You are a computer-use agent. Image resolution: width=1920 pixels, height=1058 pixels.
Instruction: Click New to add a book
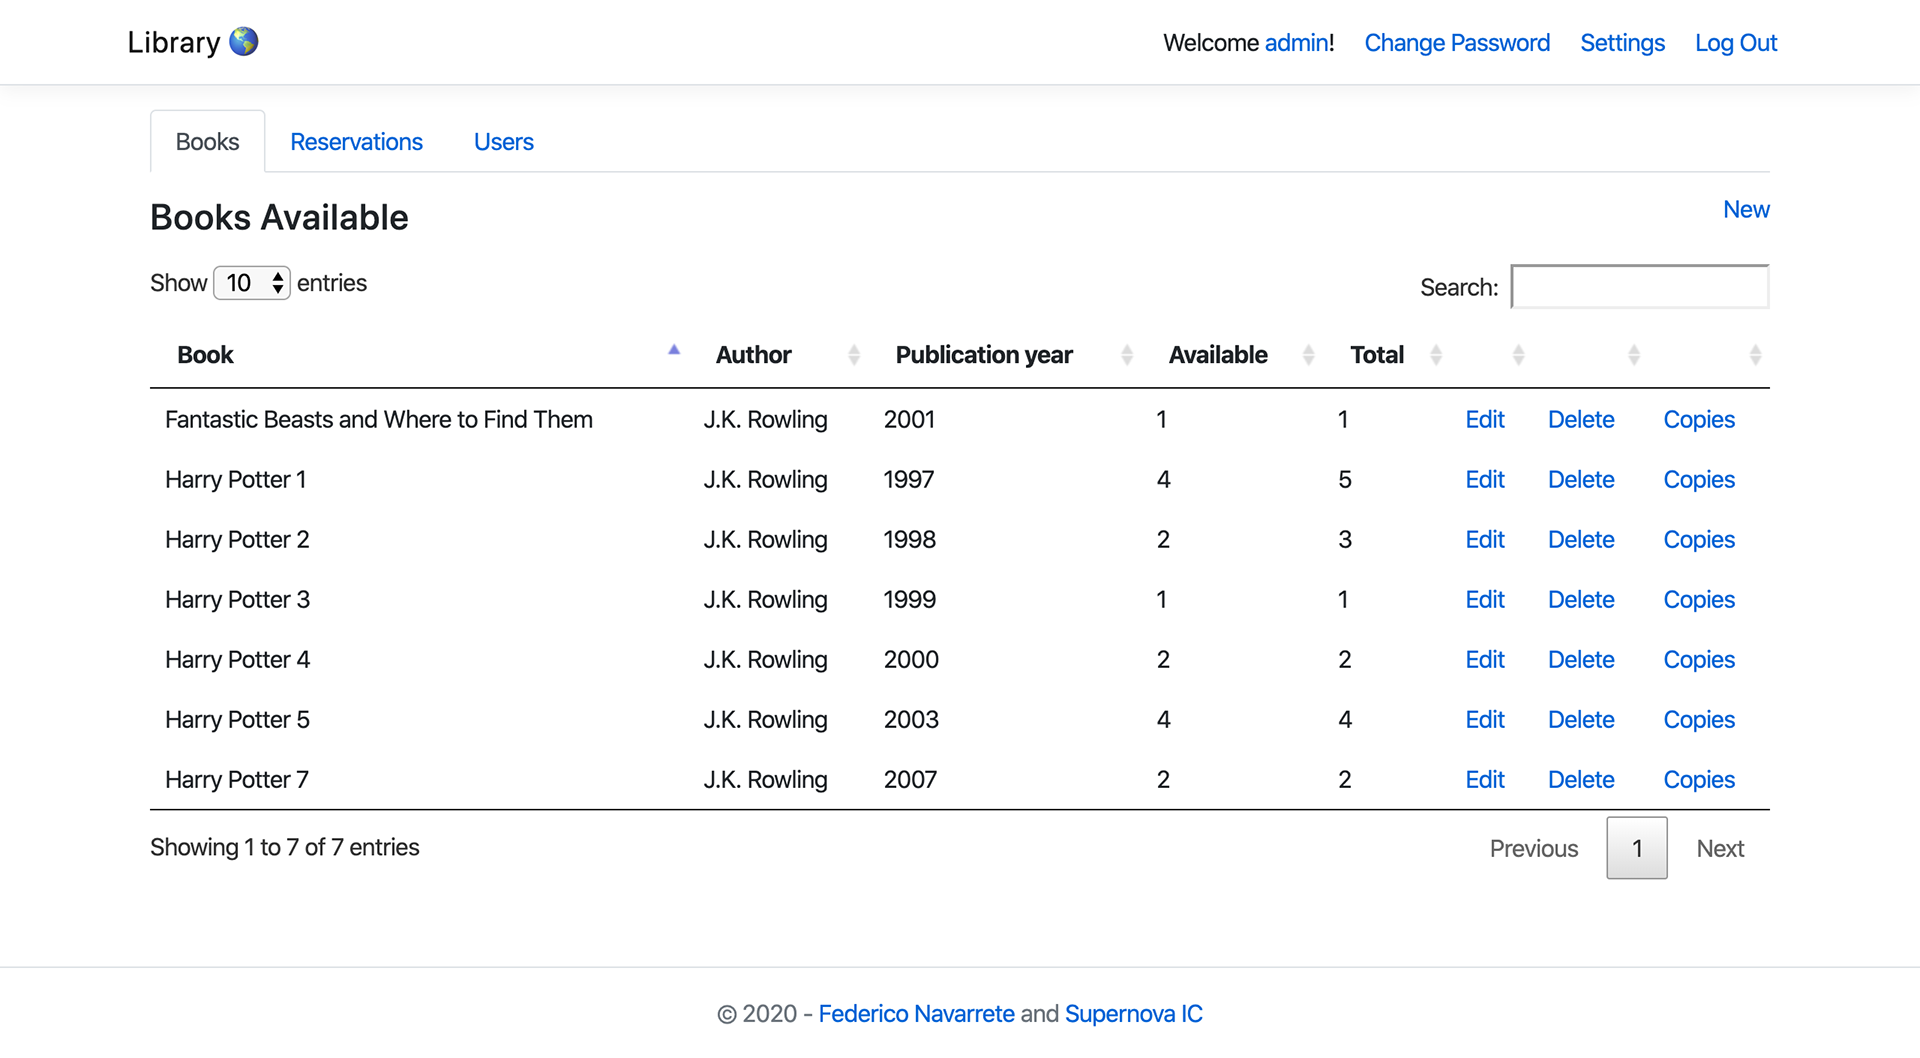[x=1746, y=209]
